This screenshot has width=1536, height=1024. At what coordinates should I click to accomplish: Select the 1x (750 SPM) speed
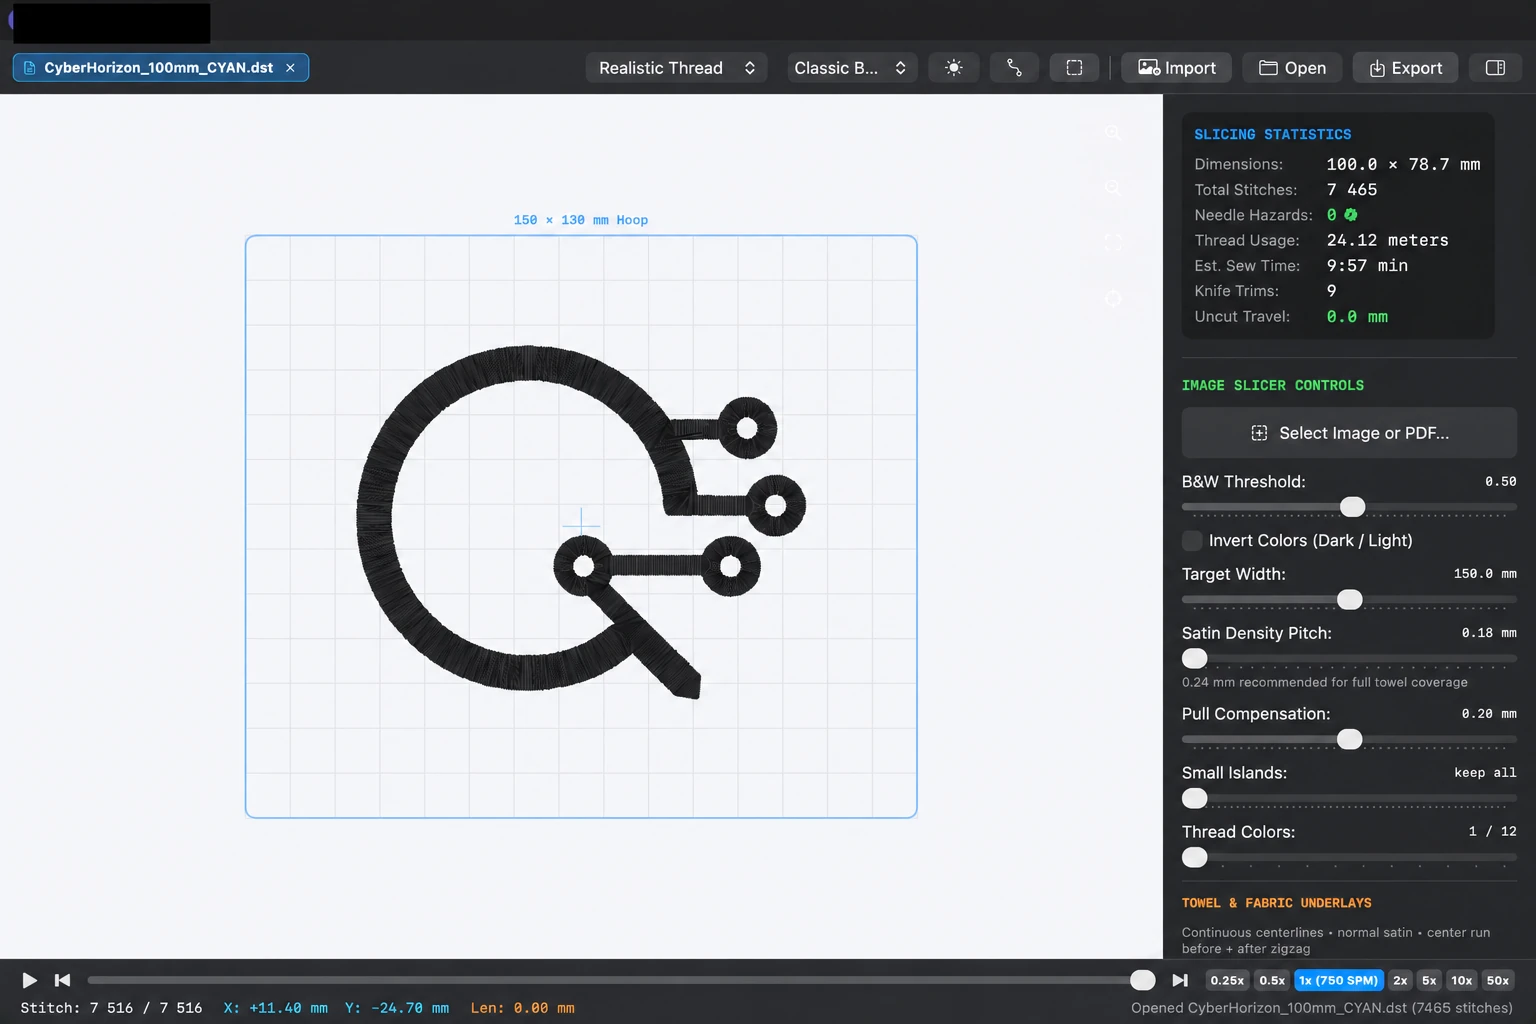[1339, 981]
